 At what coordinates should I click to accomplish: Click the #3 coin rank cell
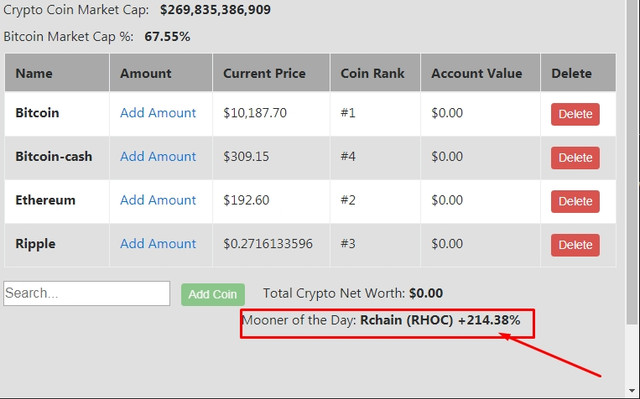point(375,245)
